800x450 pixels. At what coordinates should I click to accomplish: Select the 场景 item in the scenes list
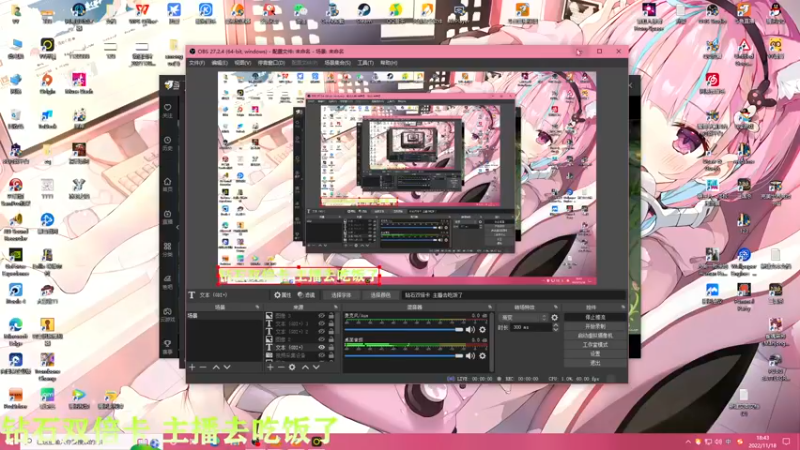coord(224,316)
